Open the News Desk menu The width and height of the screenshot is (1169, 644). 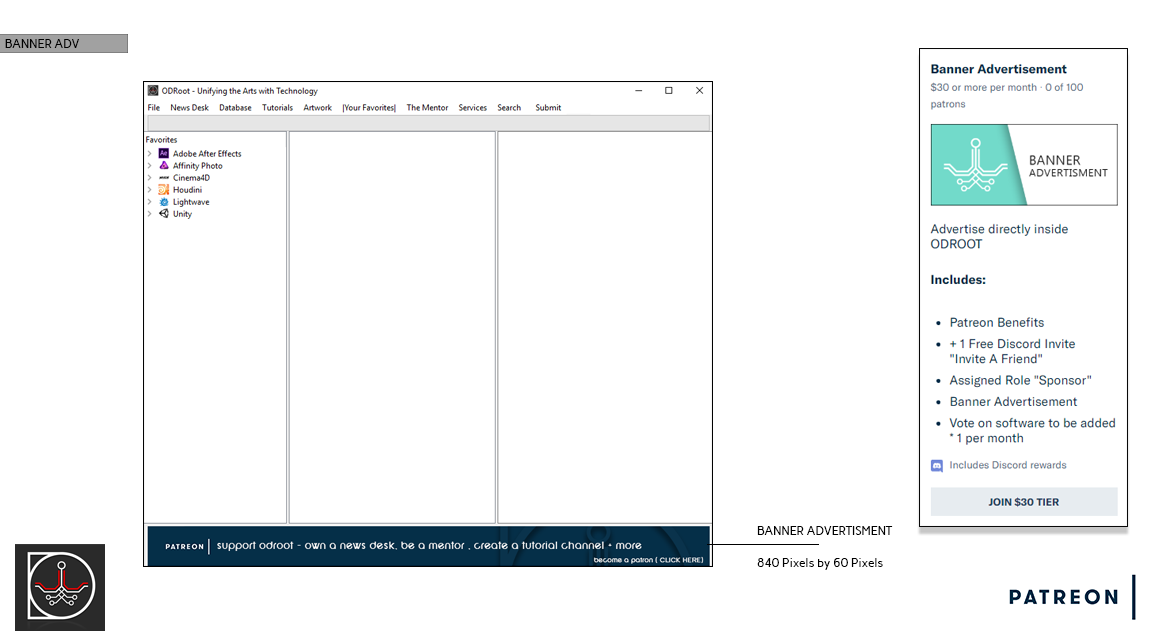click(189, 108)
